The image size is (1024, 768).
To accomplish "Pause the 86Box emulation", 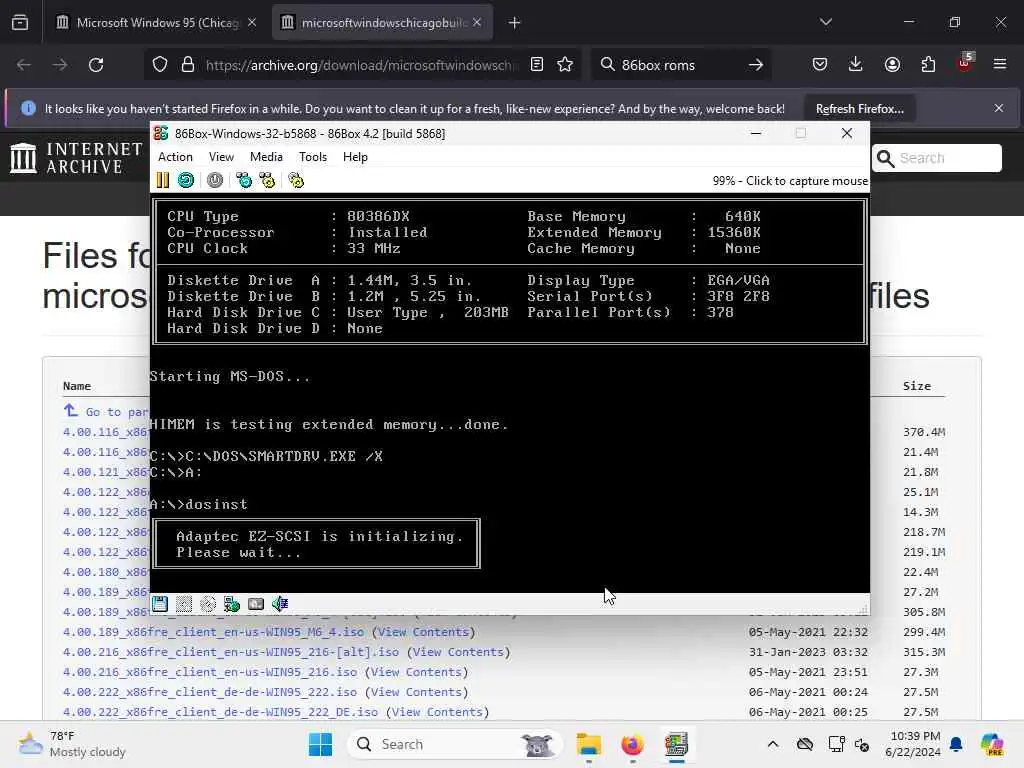I will (x=163, y=180).
